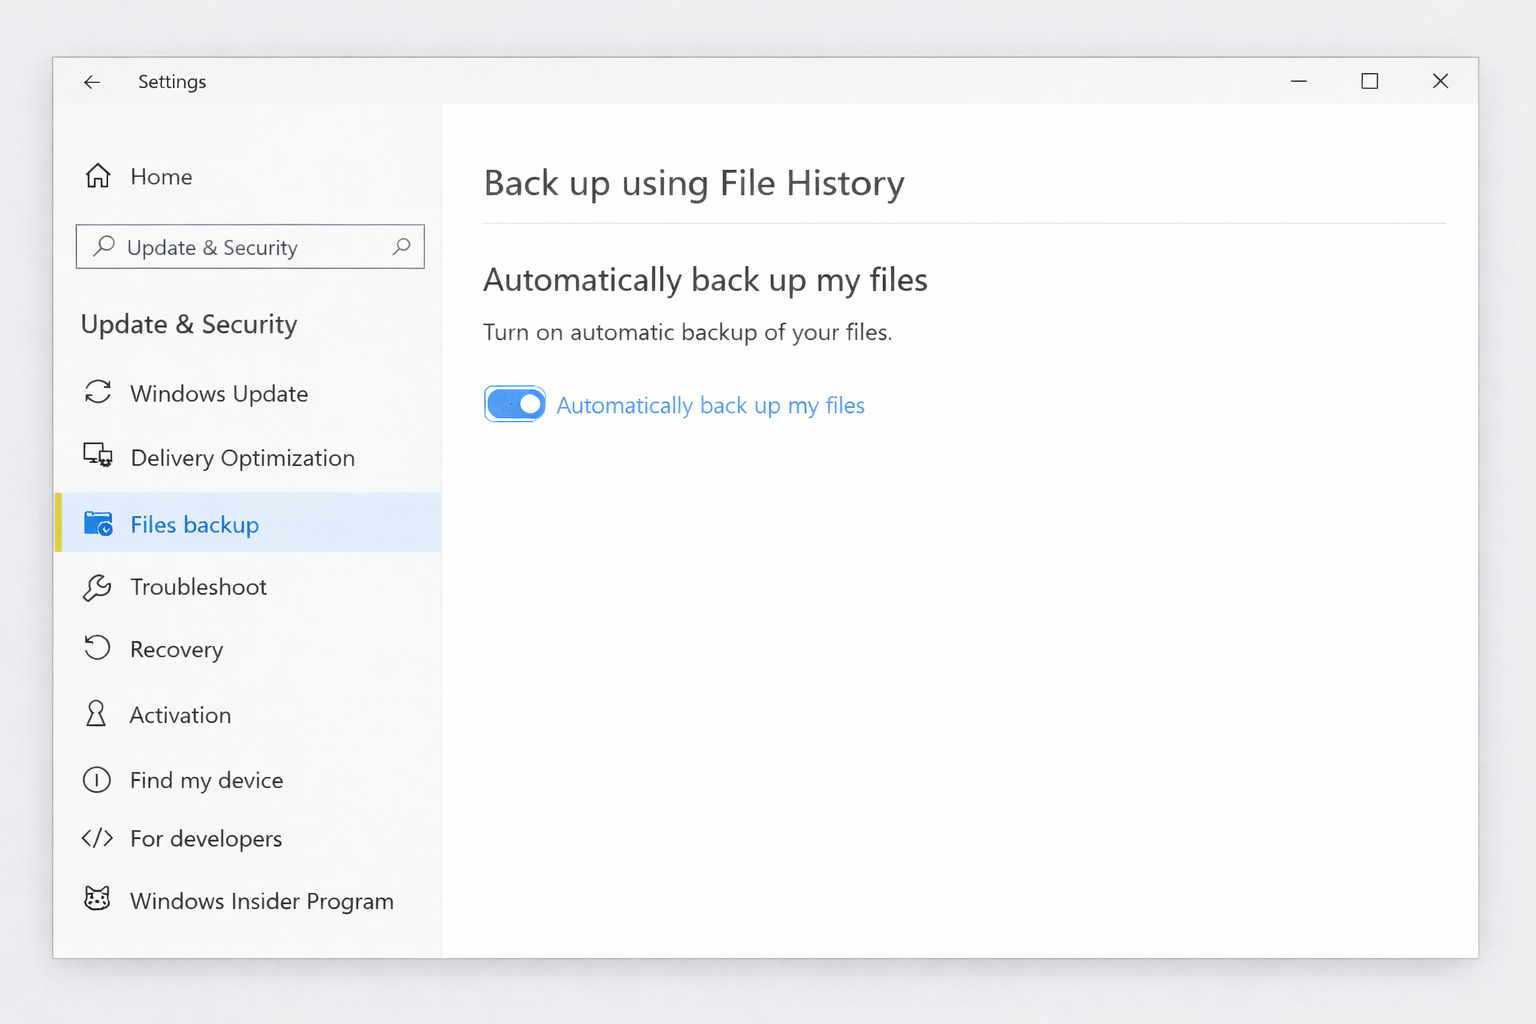Click the Home house icon
The height and width of the screenshot is (1024, 1536).
coord(98,176)
